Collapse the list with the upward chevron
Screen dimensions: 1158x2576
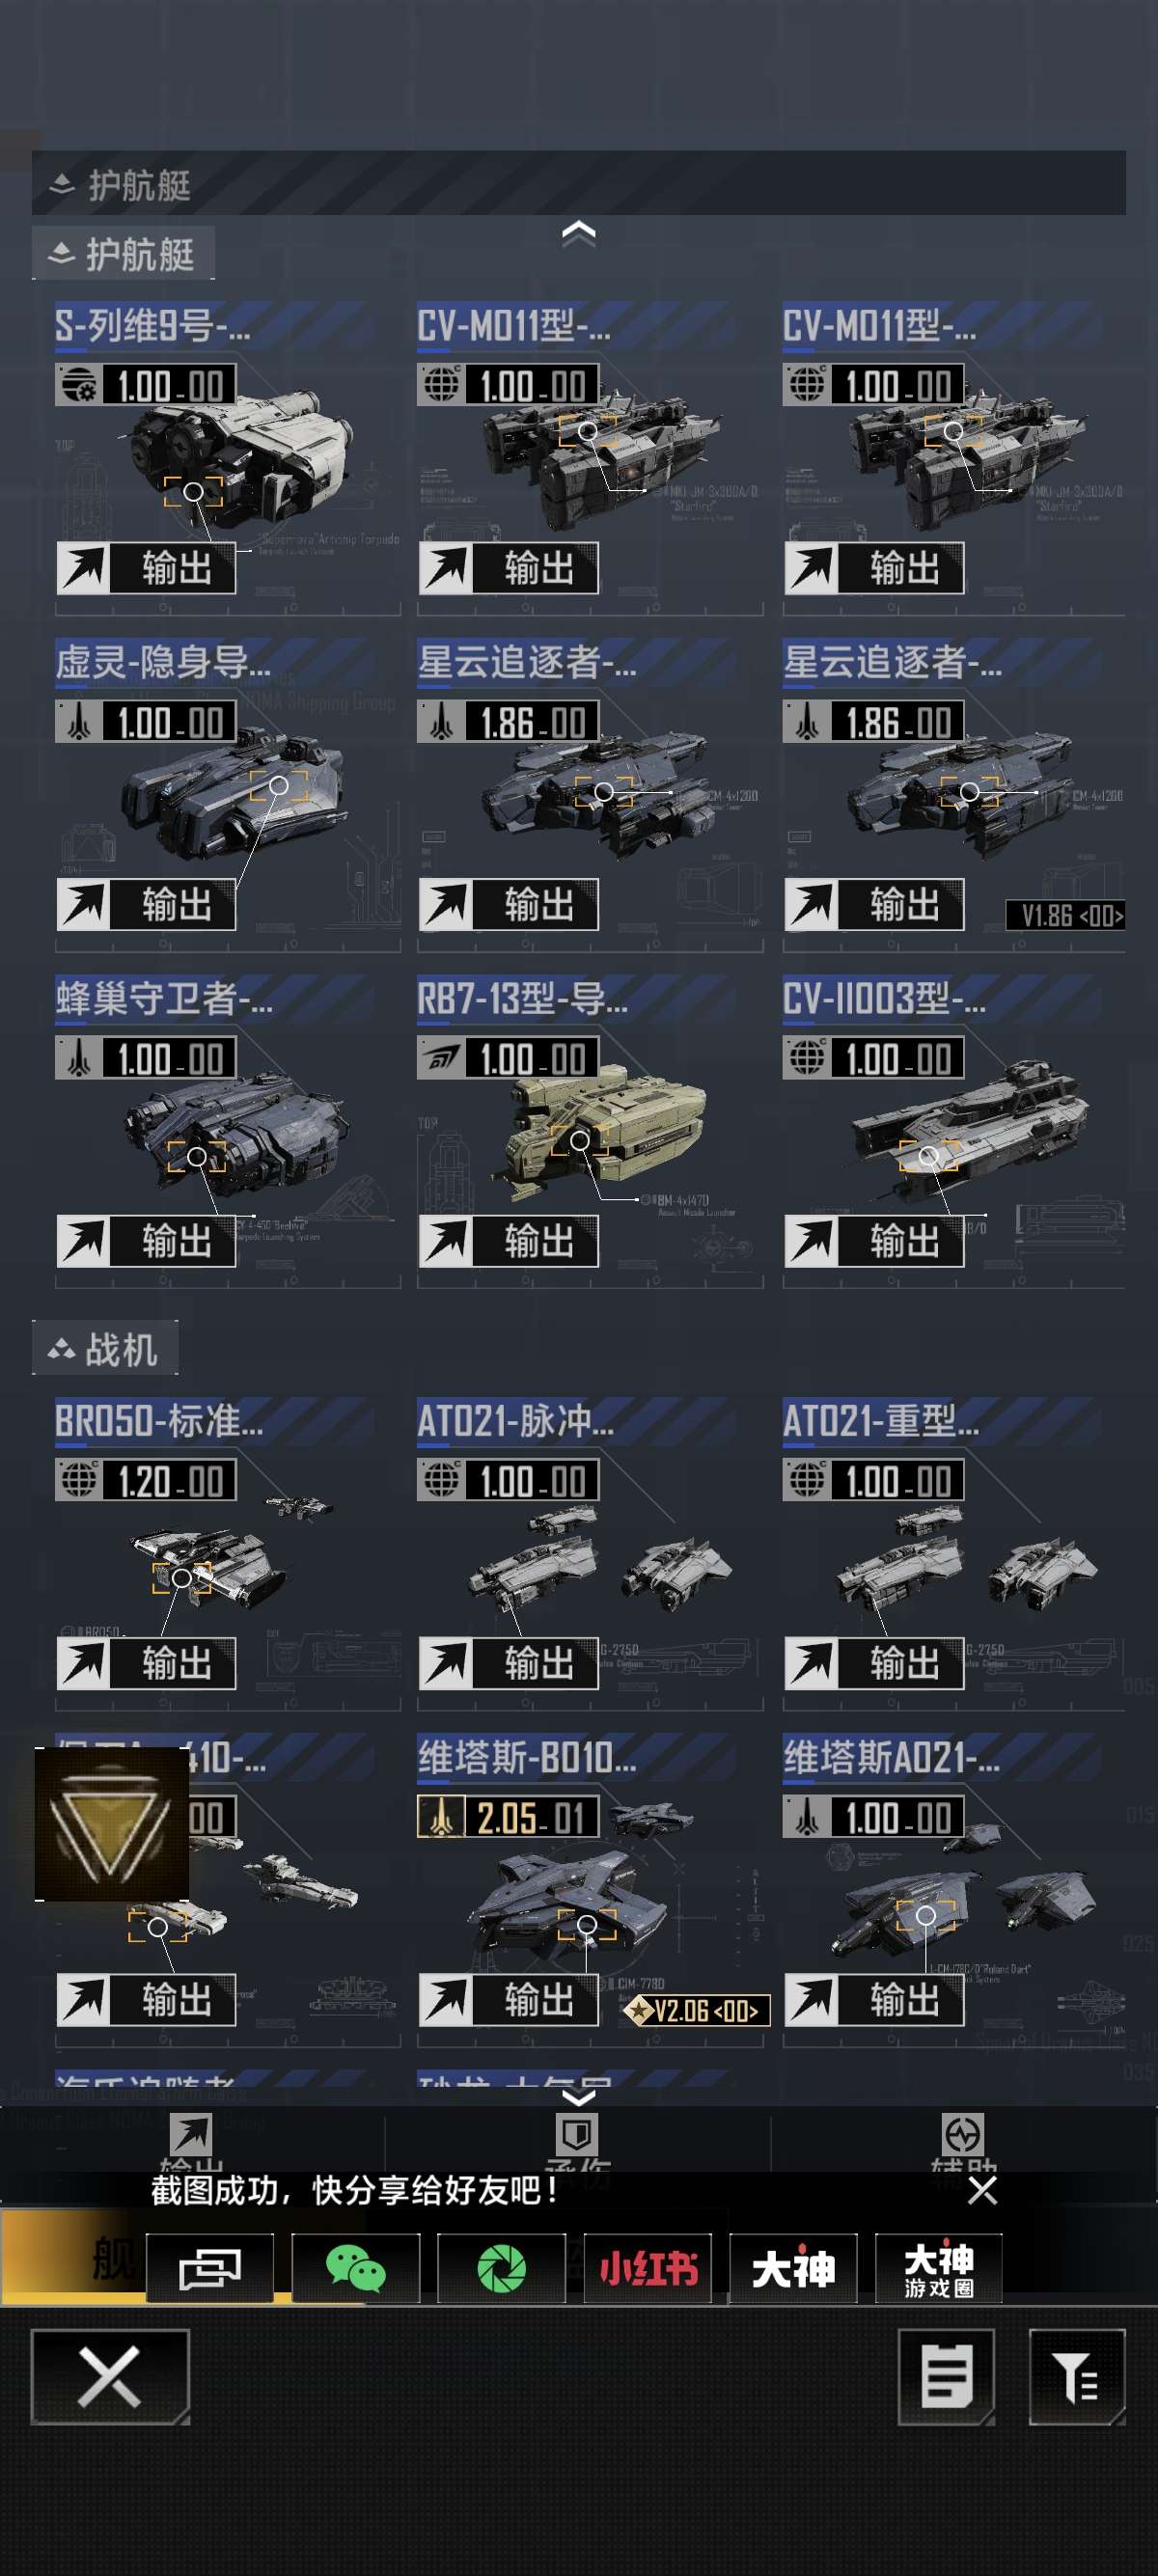click(x=579, y=234)
